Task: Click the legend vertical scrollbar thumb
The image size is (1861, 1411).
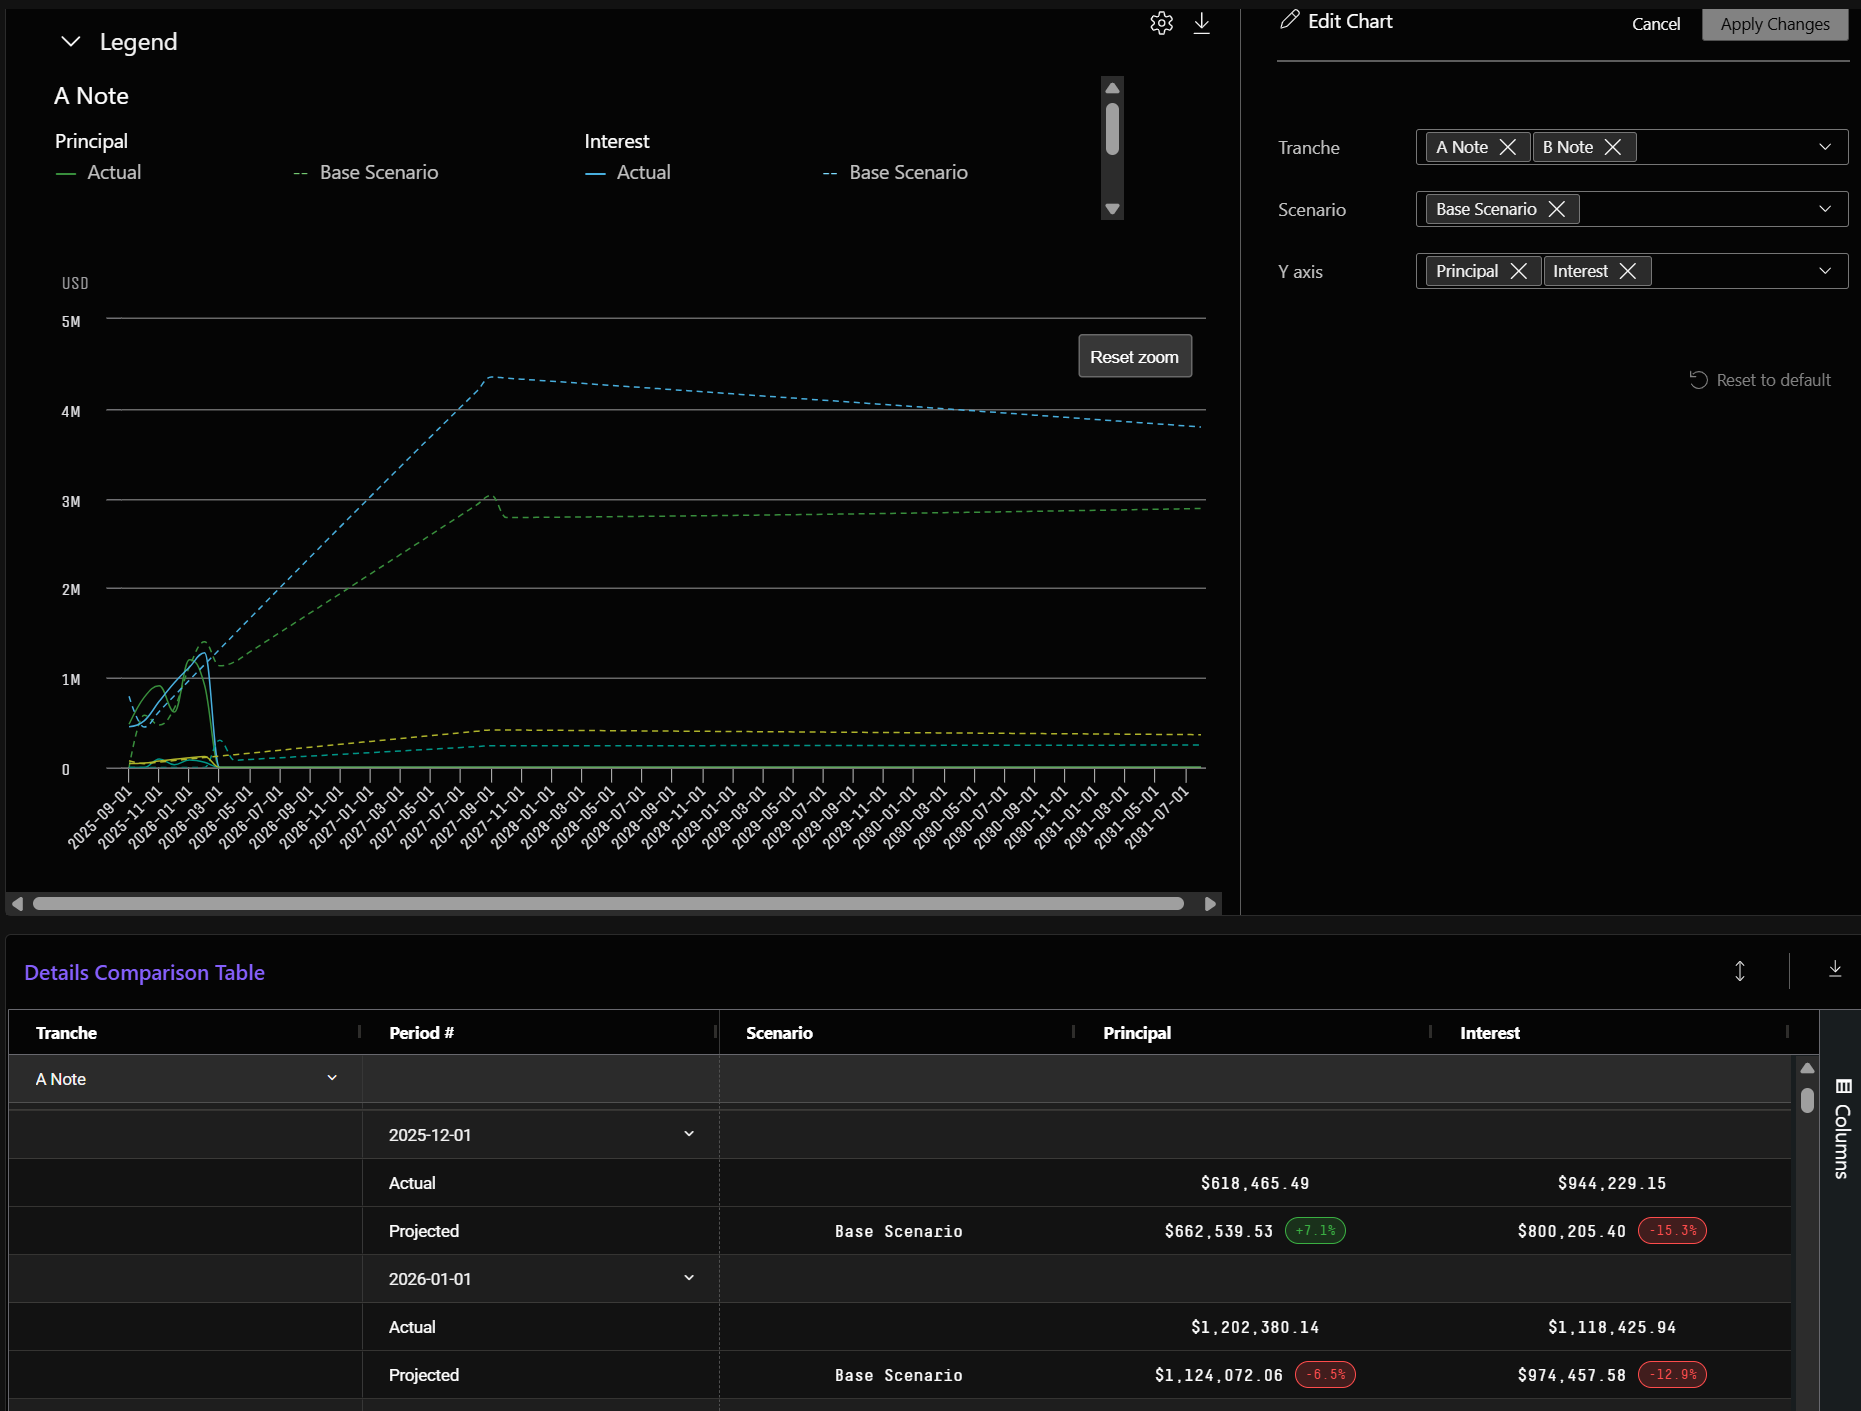Action: pos(1112,129)
